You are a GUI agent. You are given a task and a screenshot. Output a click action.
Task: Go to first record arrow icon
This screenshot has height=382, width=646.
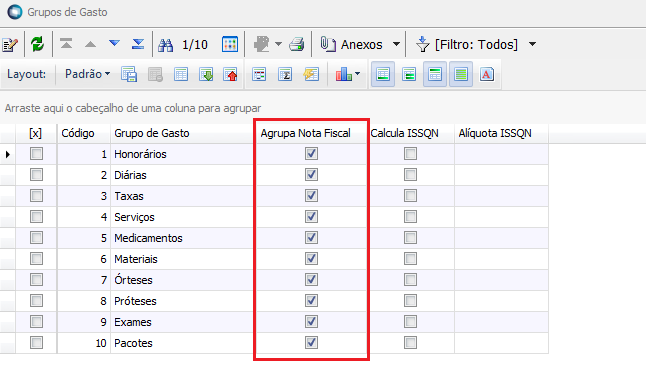[x=66, y=44]
